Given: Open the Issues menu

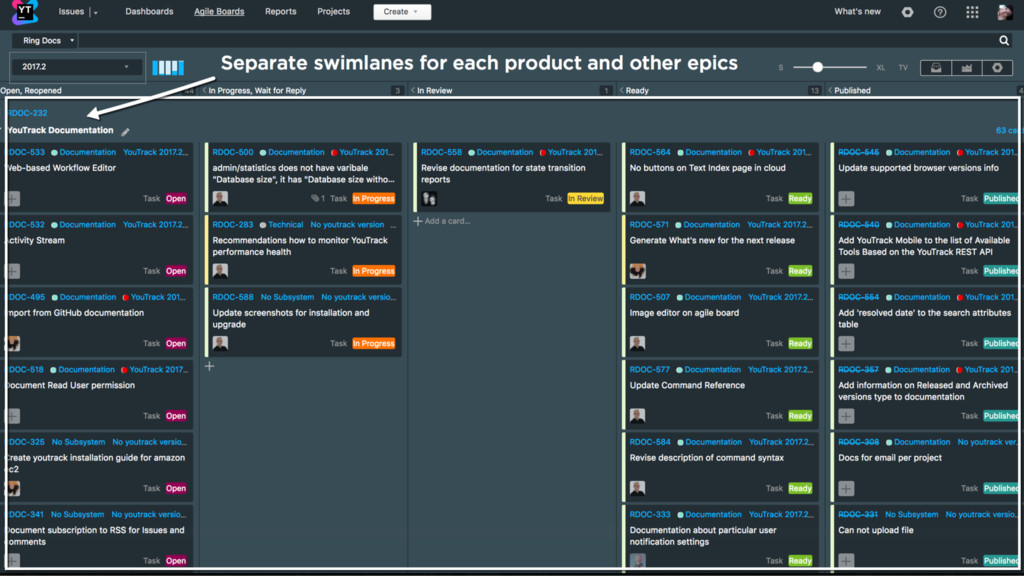Looking at the screenshot, I should 71,12.
